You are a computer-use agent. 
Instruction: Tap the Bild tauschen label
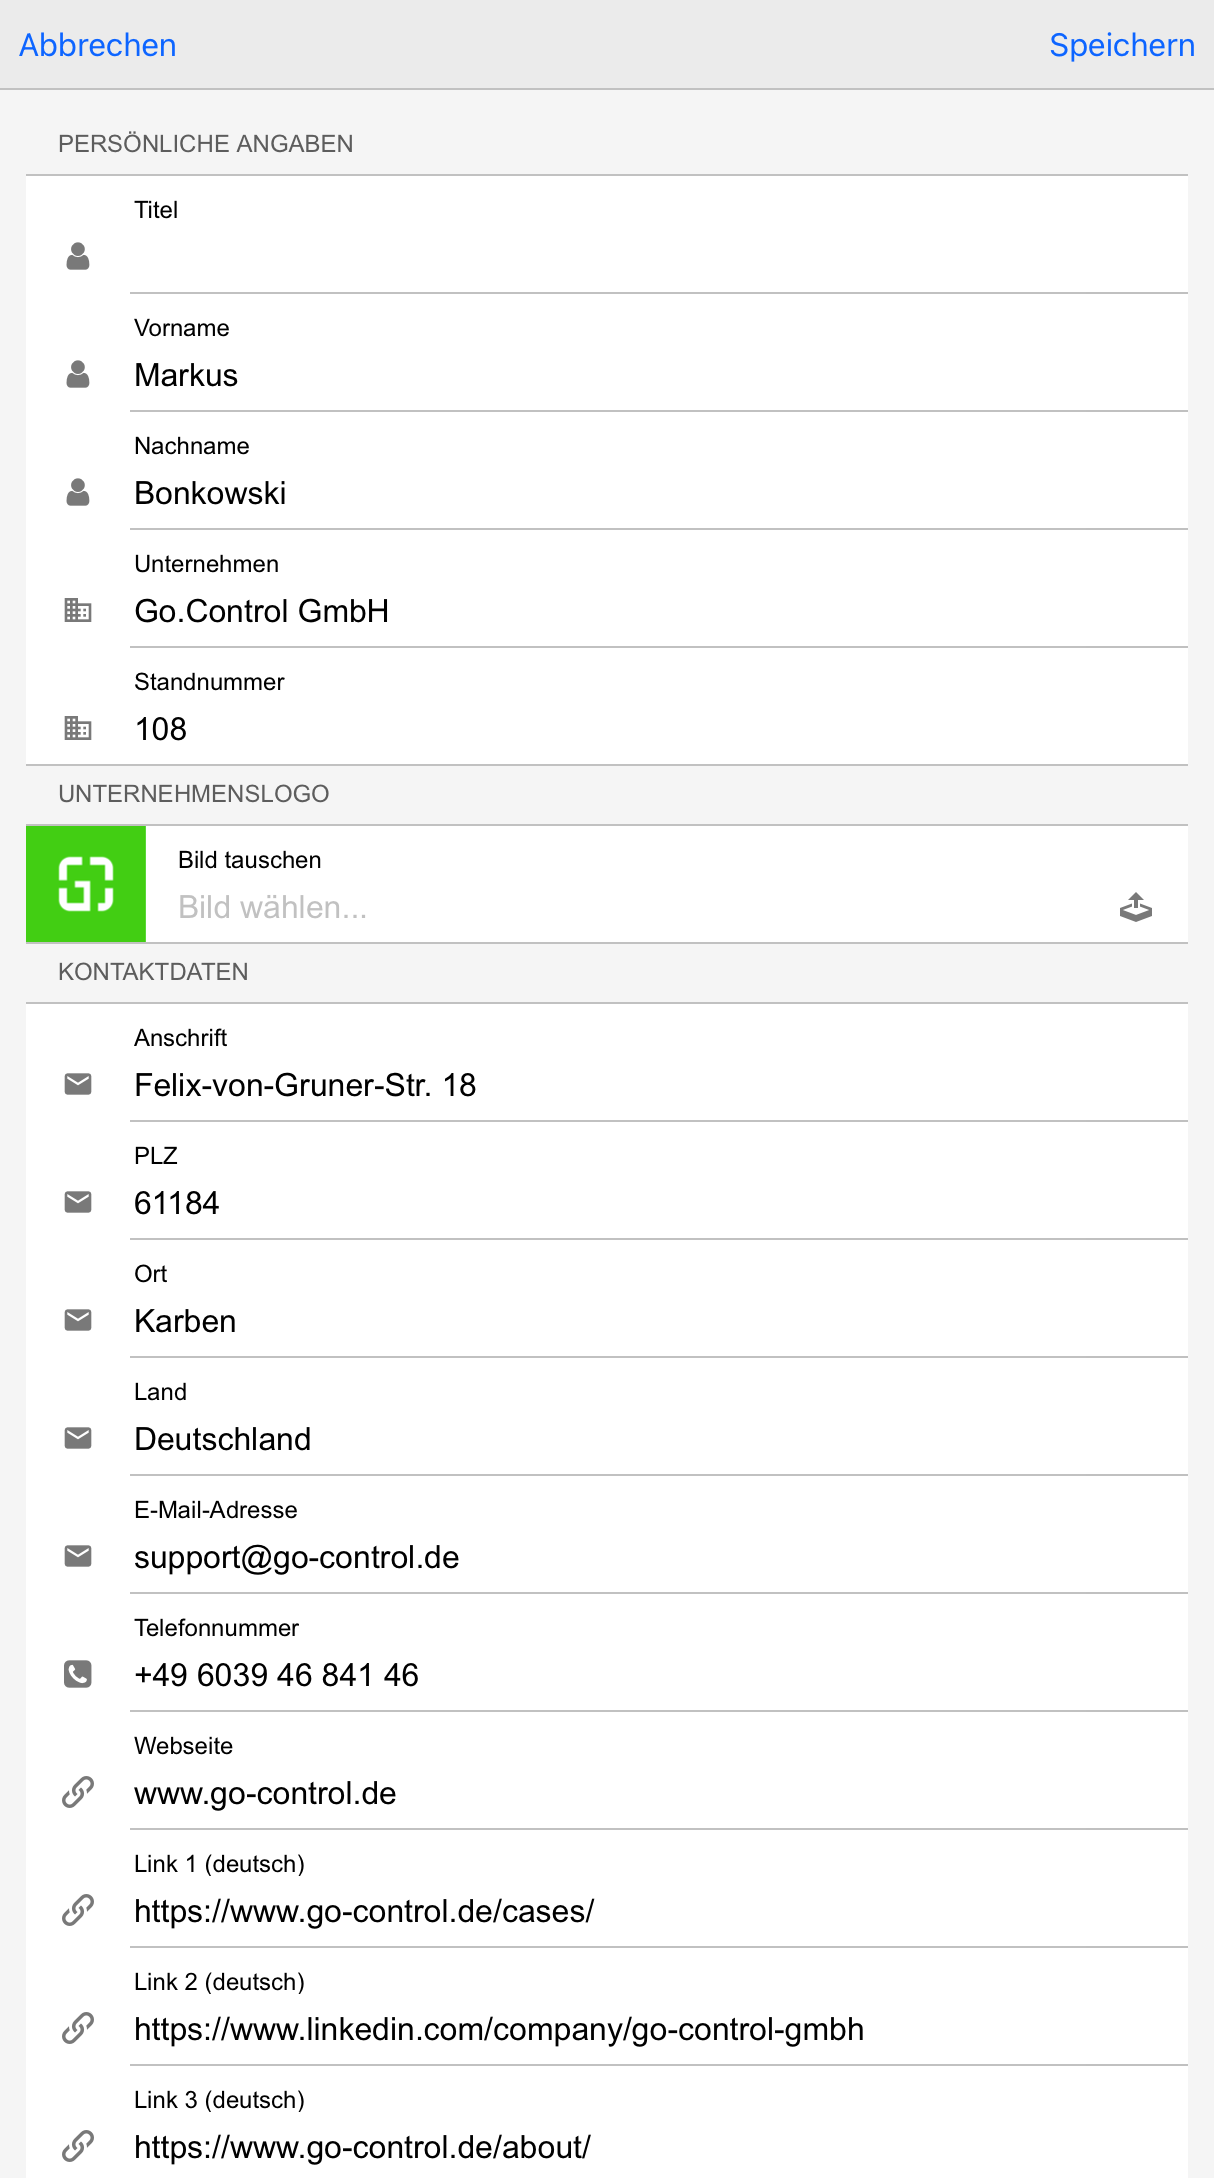[250, 860]
